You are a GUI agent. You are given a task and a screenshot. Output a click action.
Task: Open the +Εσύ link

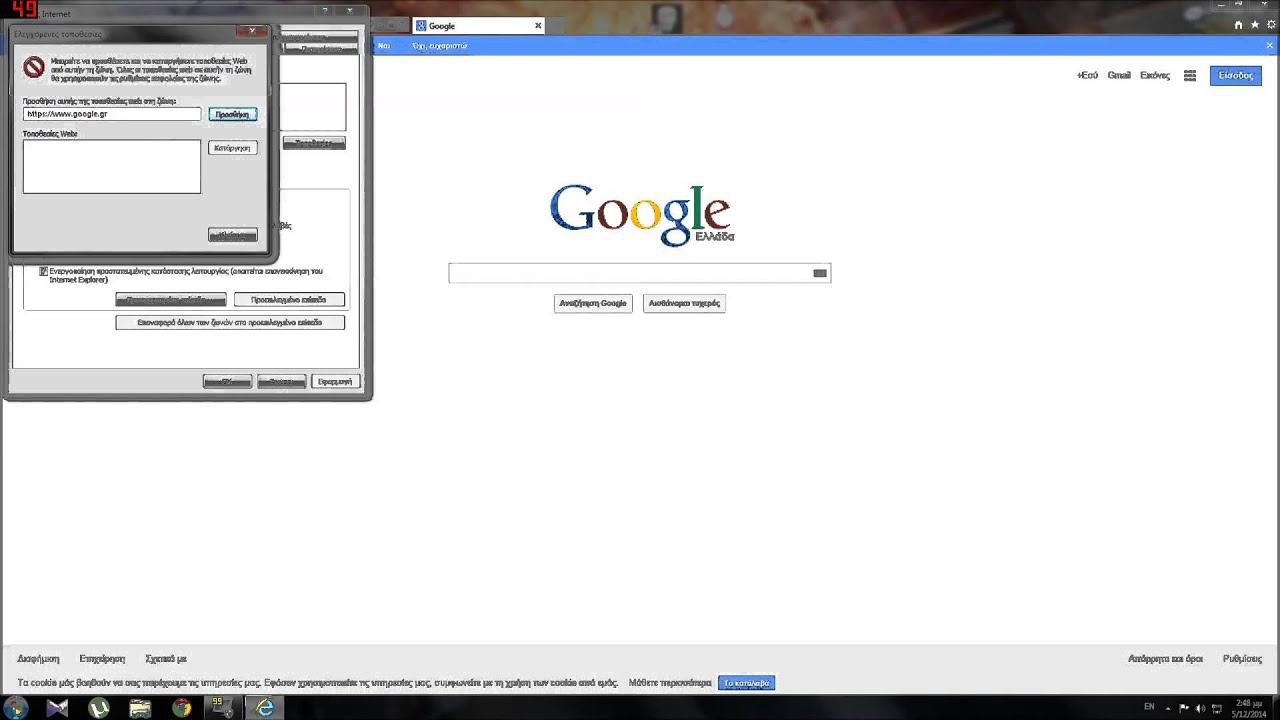click(x=1087, y=75)
